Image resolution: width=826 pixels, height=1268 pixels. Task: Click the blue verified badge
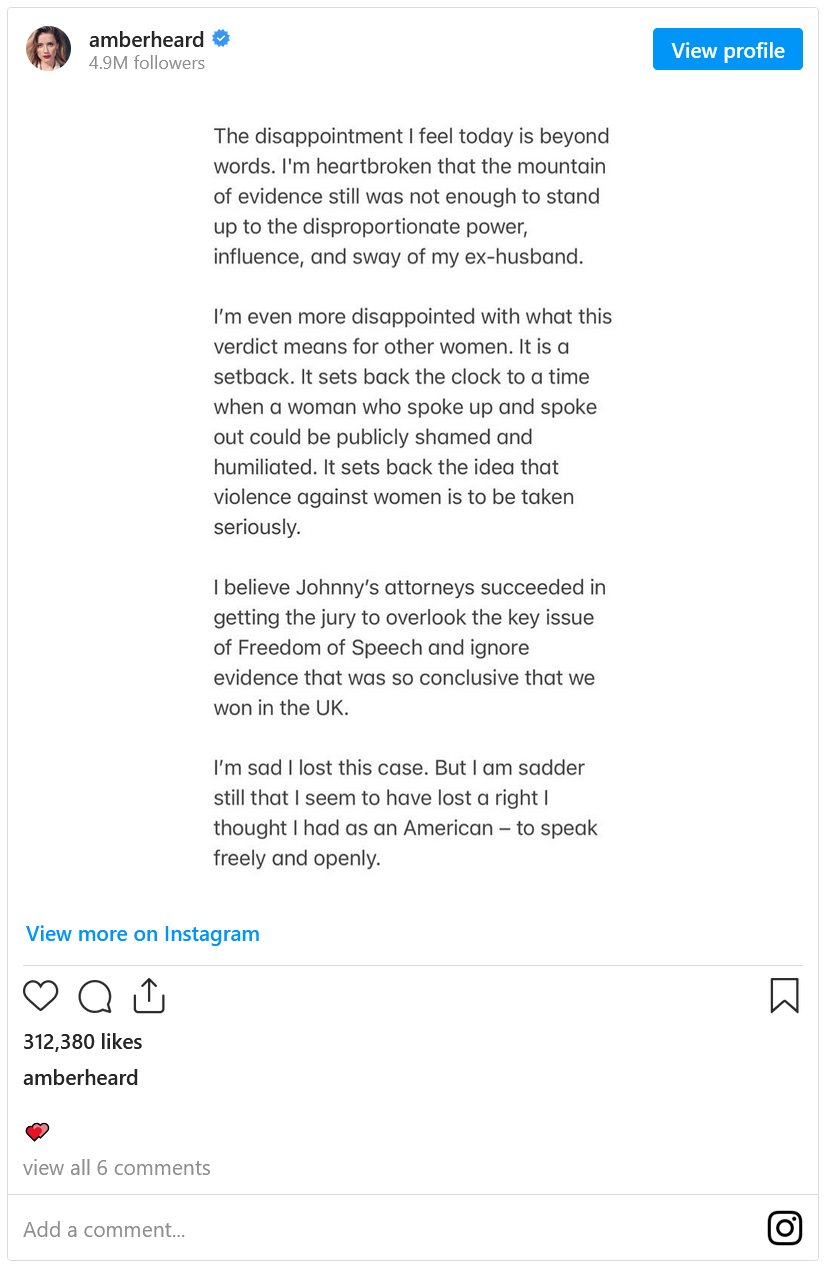point(221,39)
